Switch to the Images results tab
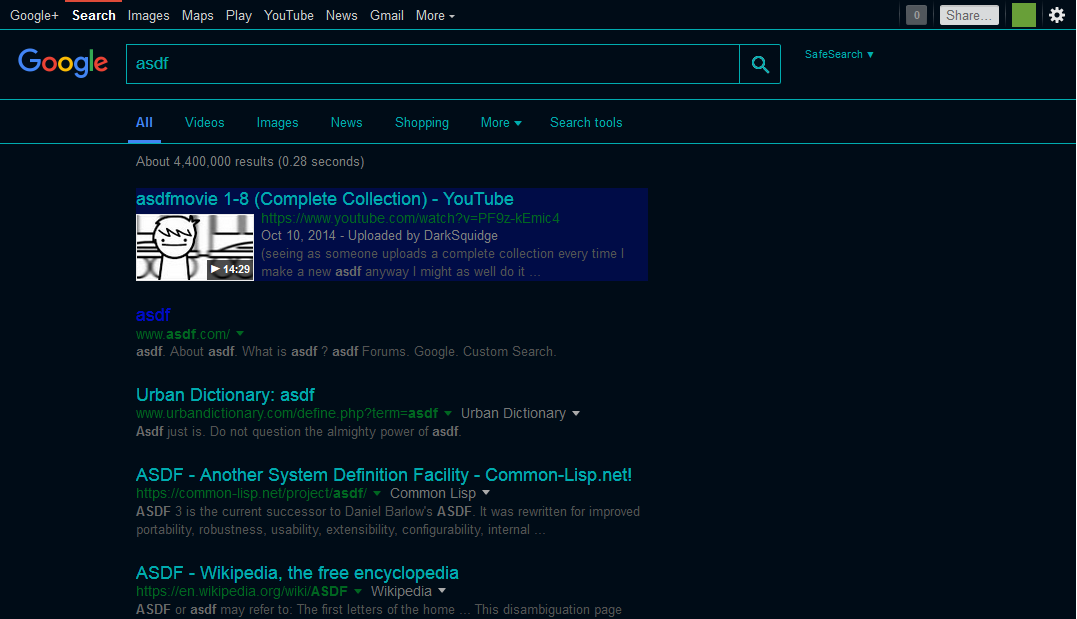 coord(277,122)
